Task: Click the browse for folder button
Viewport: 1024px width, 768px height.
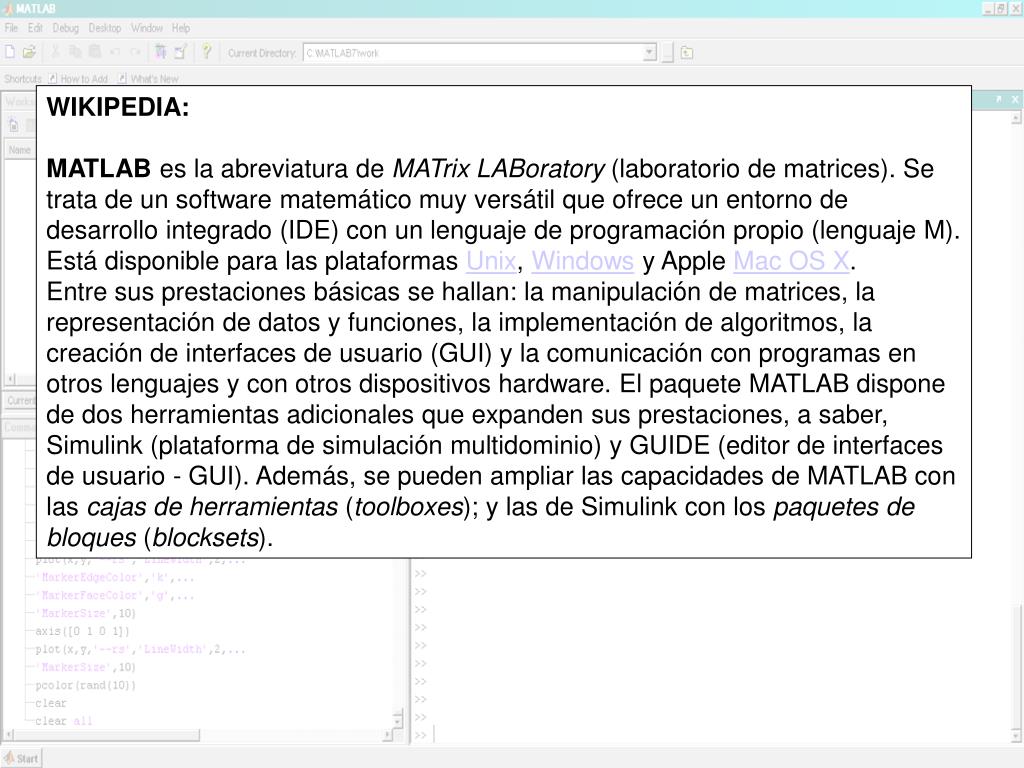Action: (667, 53)
